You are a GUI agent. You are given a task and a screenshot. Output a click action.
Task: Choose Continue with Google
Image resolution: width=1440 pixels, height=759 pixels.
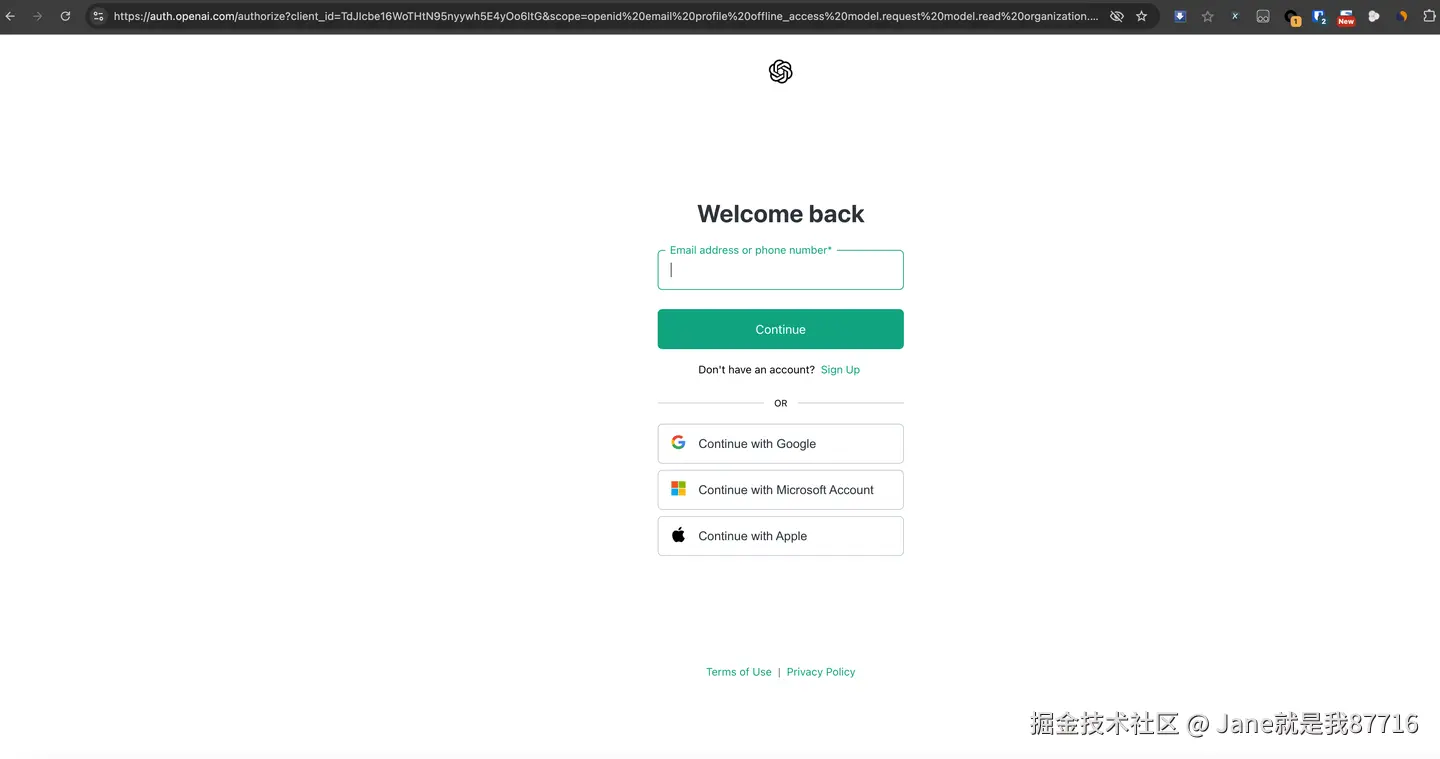click(x=780, y=444)
